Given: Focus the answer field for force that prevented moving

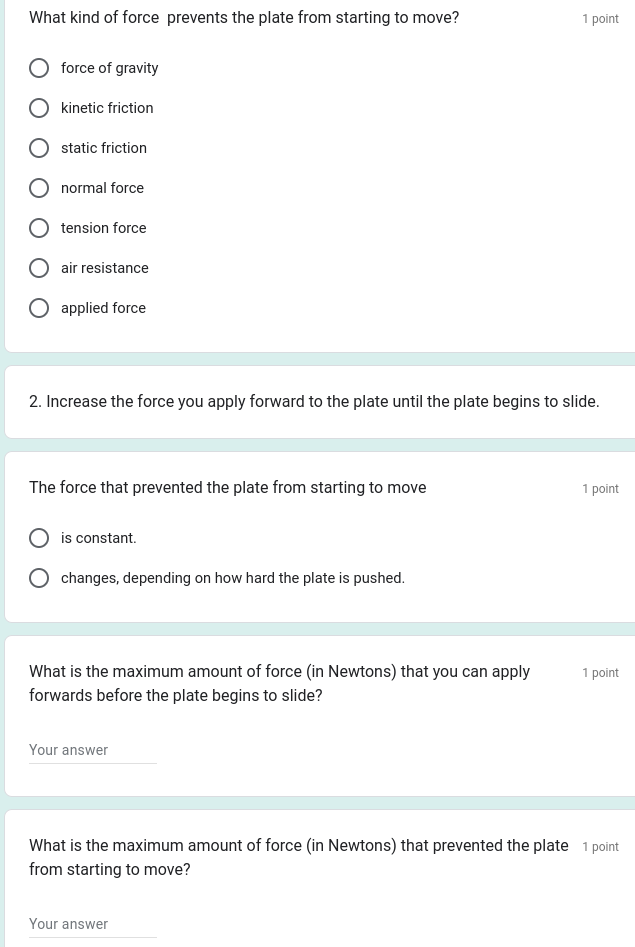Looking at the screenshot, I should click(93, 924).
